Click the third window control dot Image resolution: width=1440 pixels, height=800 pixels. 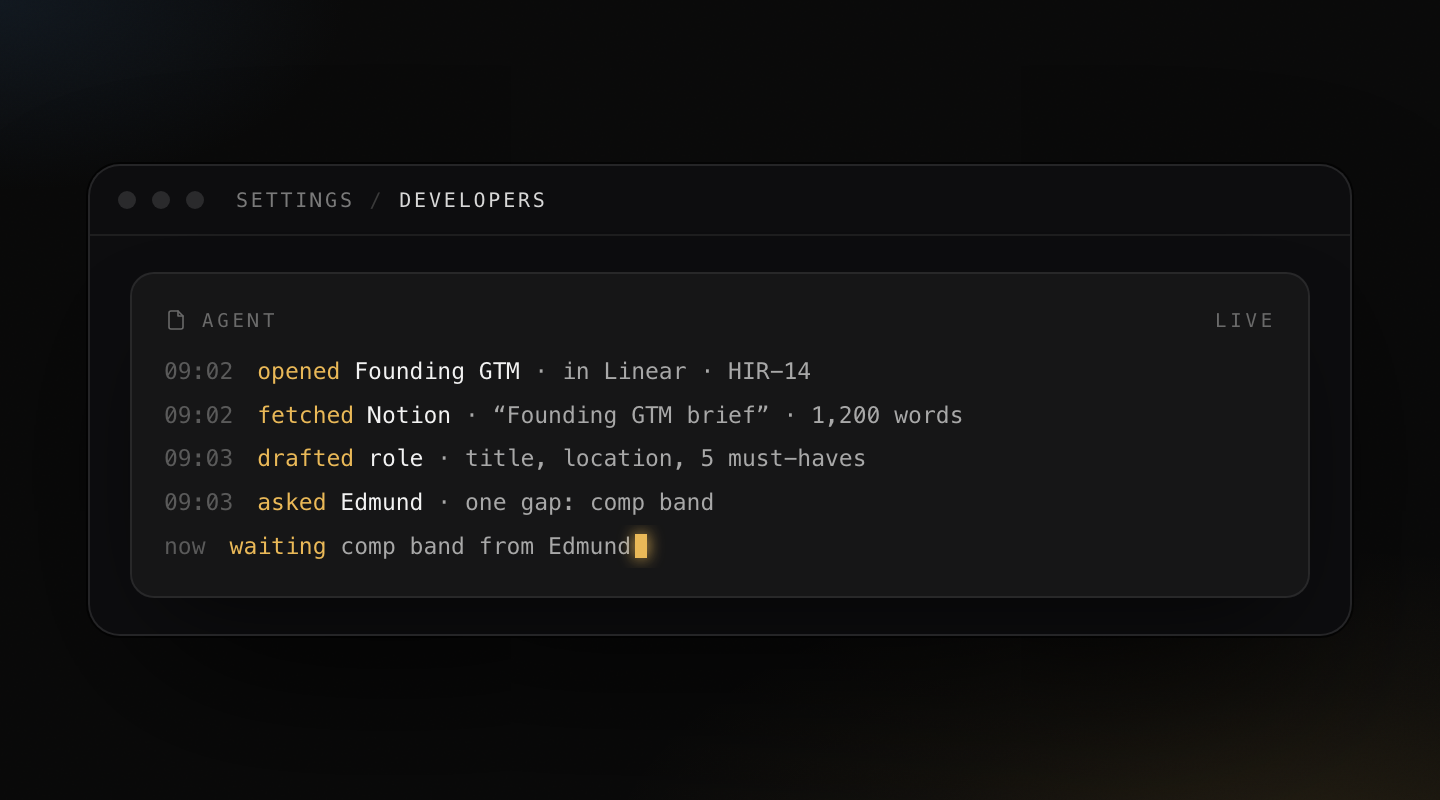[x=195, y=200]
